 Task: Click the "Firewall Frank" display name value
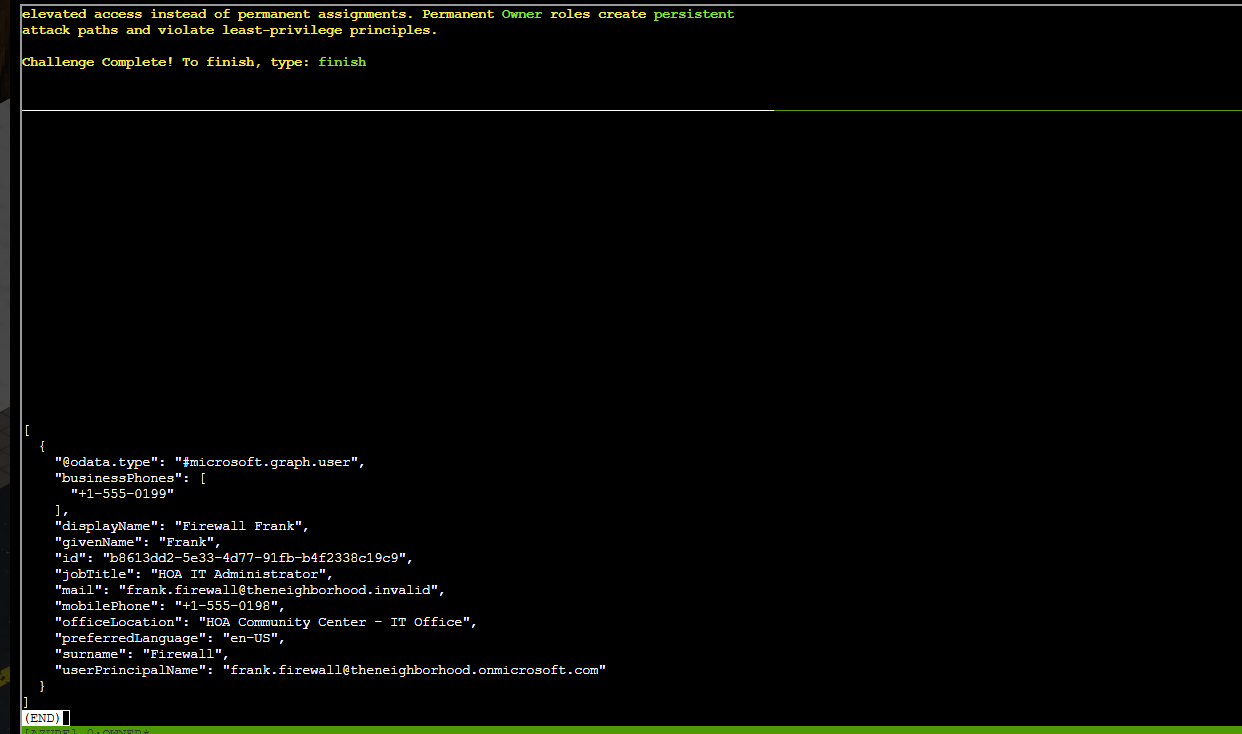(x=242, y=526)
